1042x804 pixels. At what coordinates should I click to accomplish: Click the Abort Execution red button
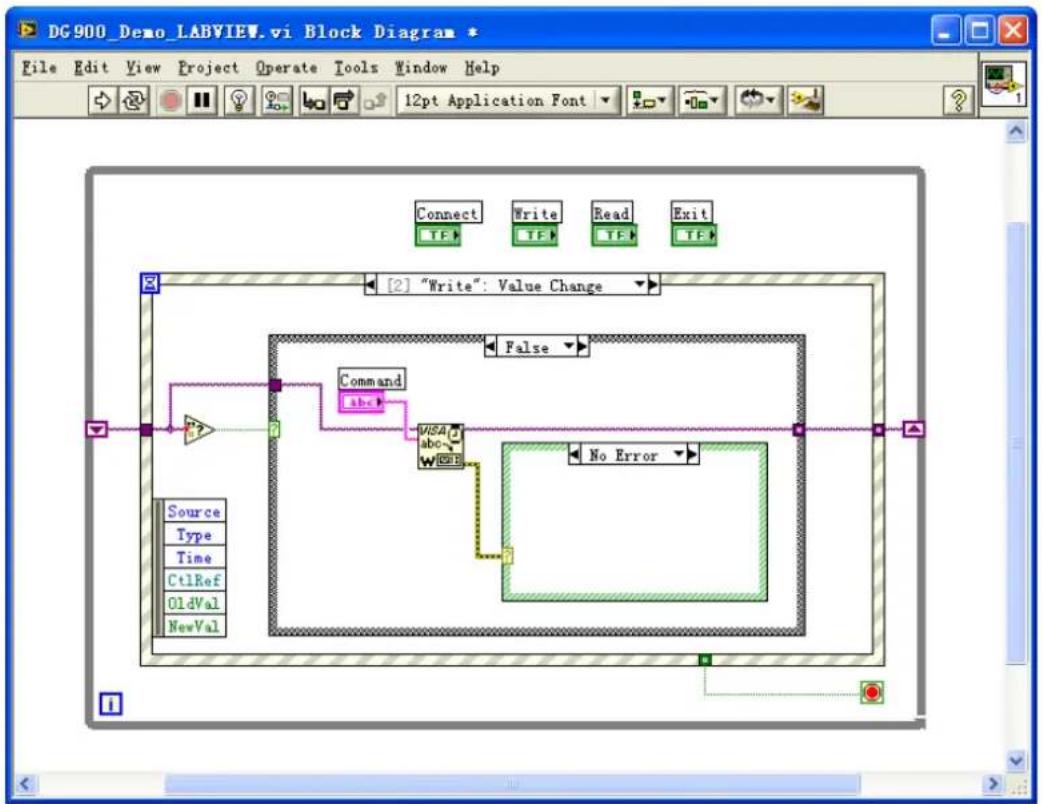click(x=171, y=101)
